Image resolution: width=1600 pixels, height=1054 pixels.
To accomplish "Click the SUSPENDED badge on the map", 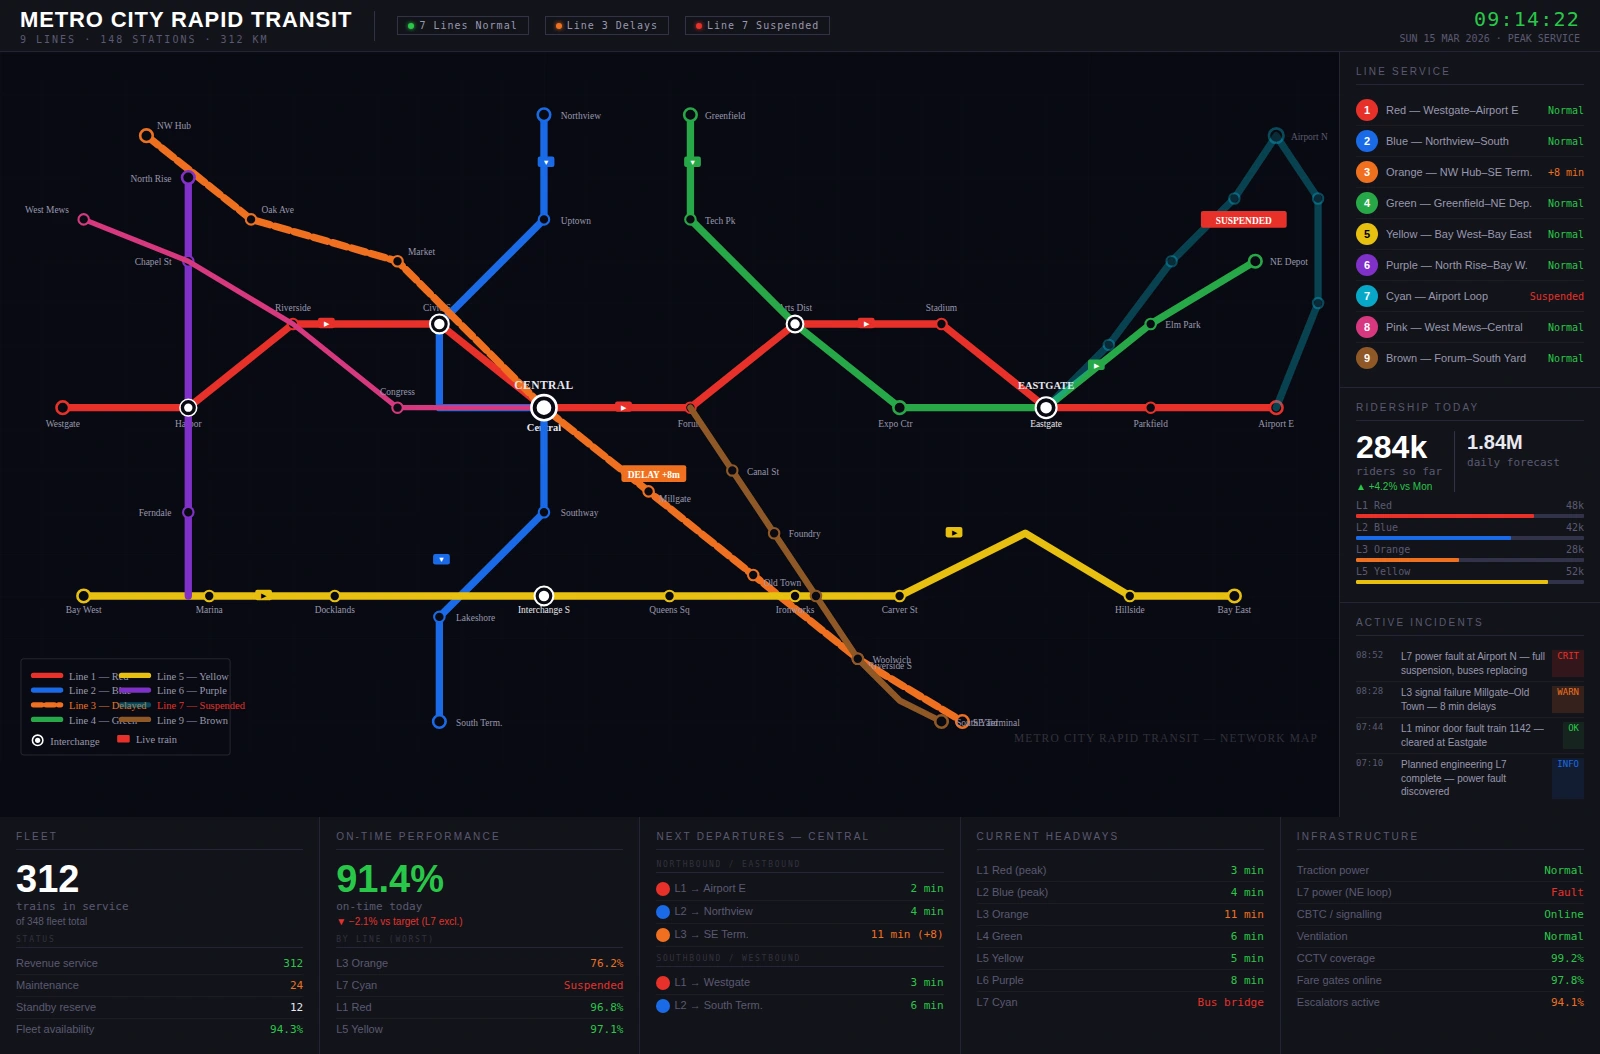I will coord(1243,219).
